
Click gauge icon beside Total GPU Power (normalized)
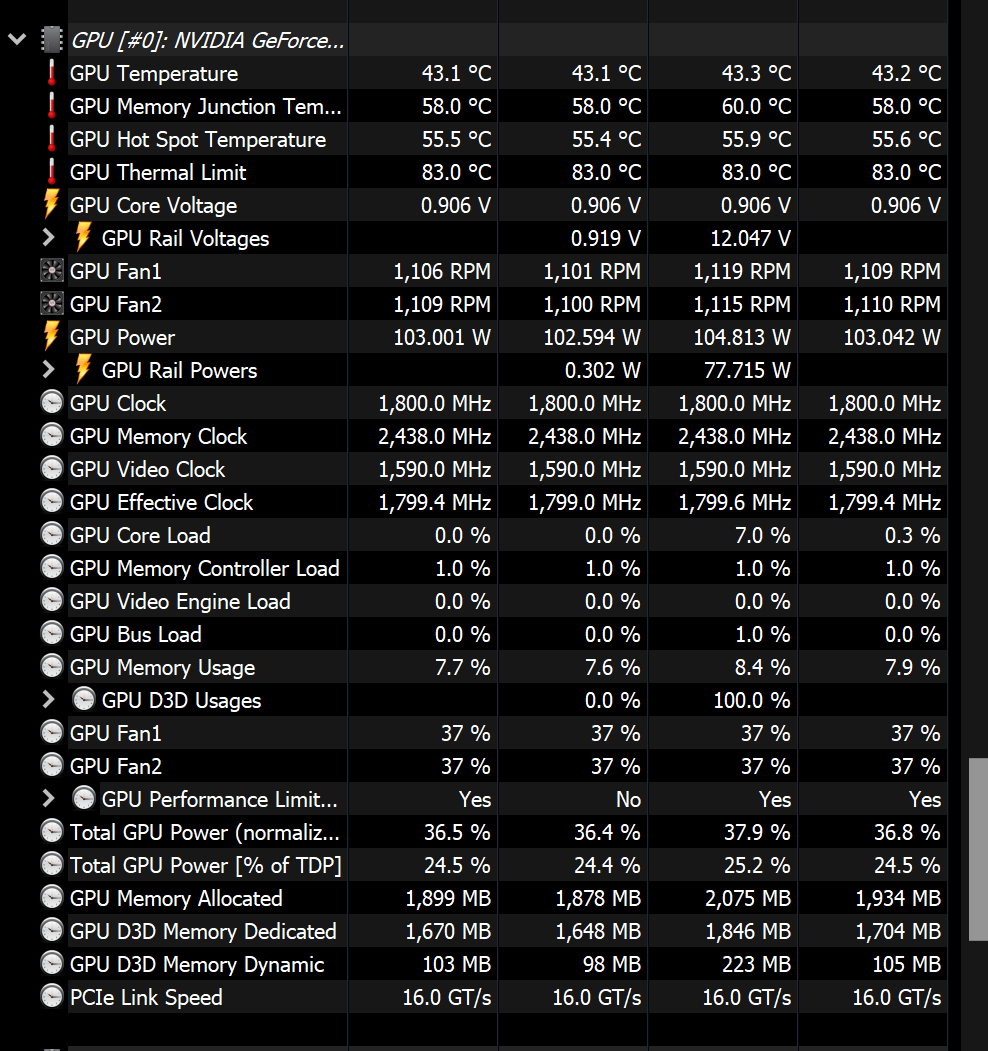(x=52, y=832)
